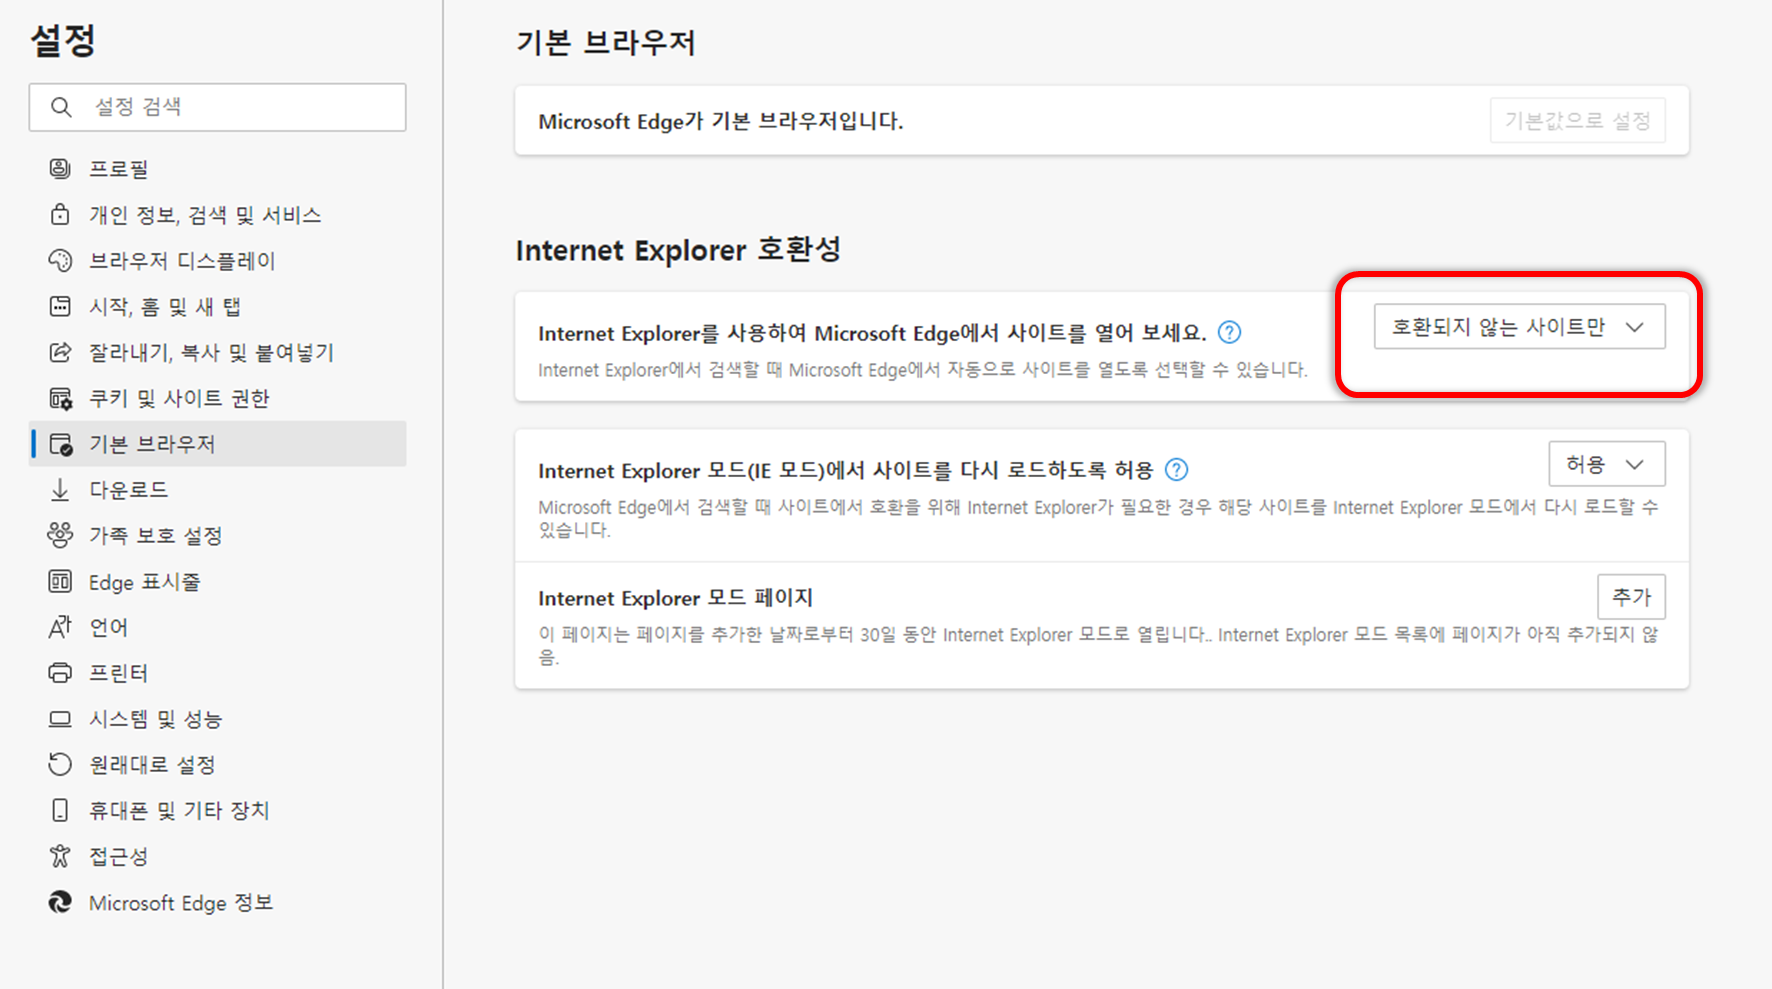Screen dimensions: 1772x989
Task: Click text Microsoft Edge가 기본 브라우저입니다.
Action: tap(721, 121)
